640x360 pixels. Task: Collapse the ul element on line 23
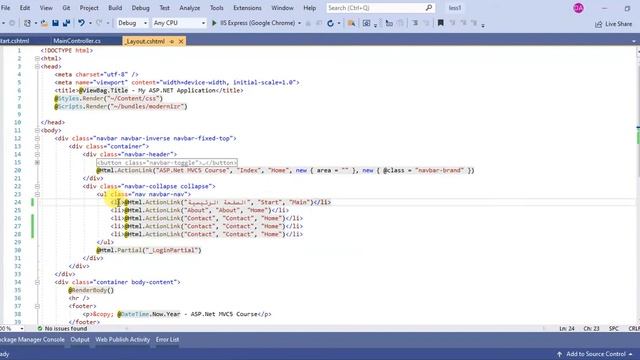37,194
